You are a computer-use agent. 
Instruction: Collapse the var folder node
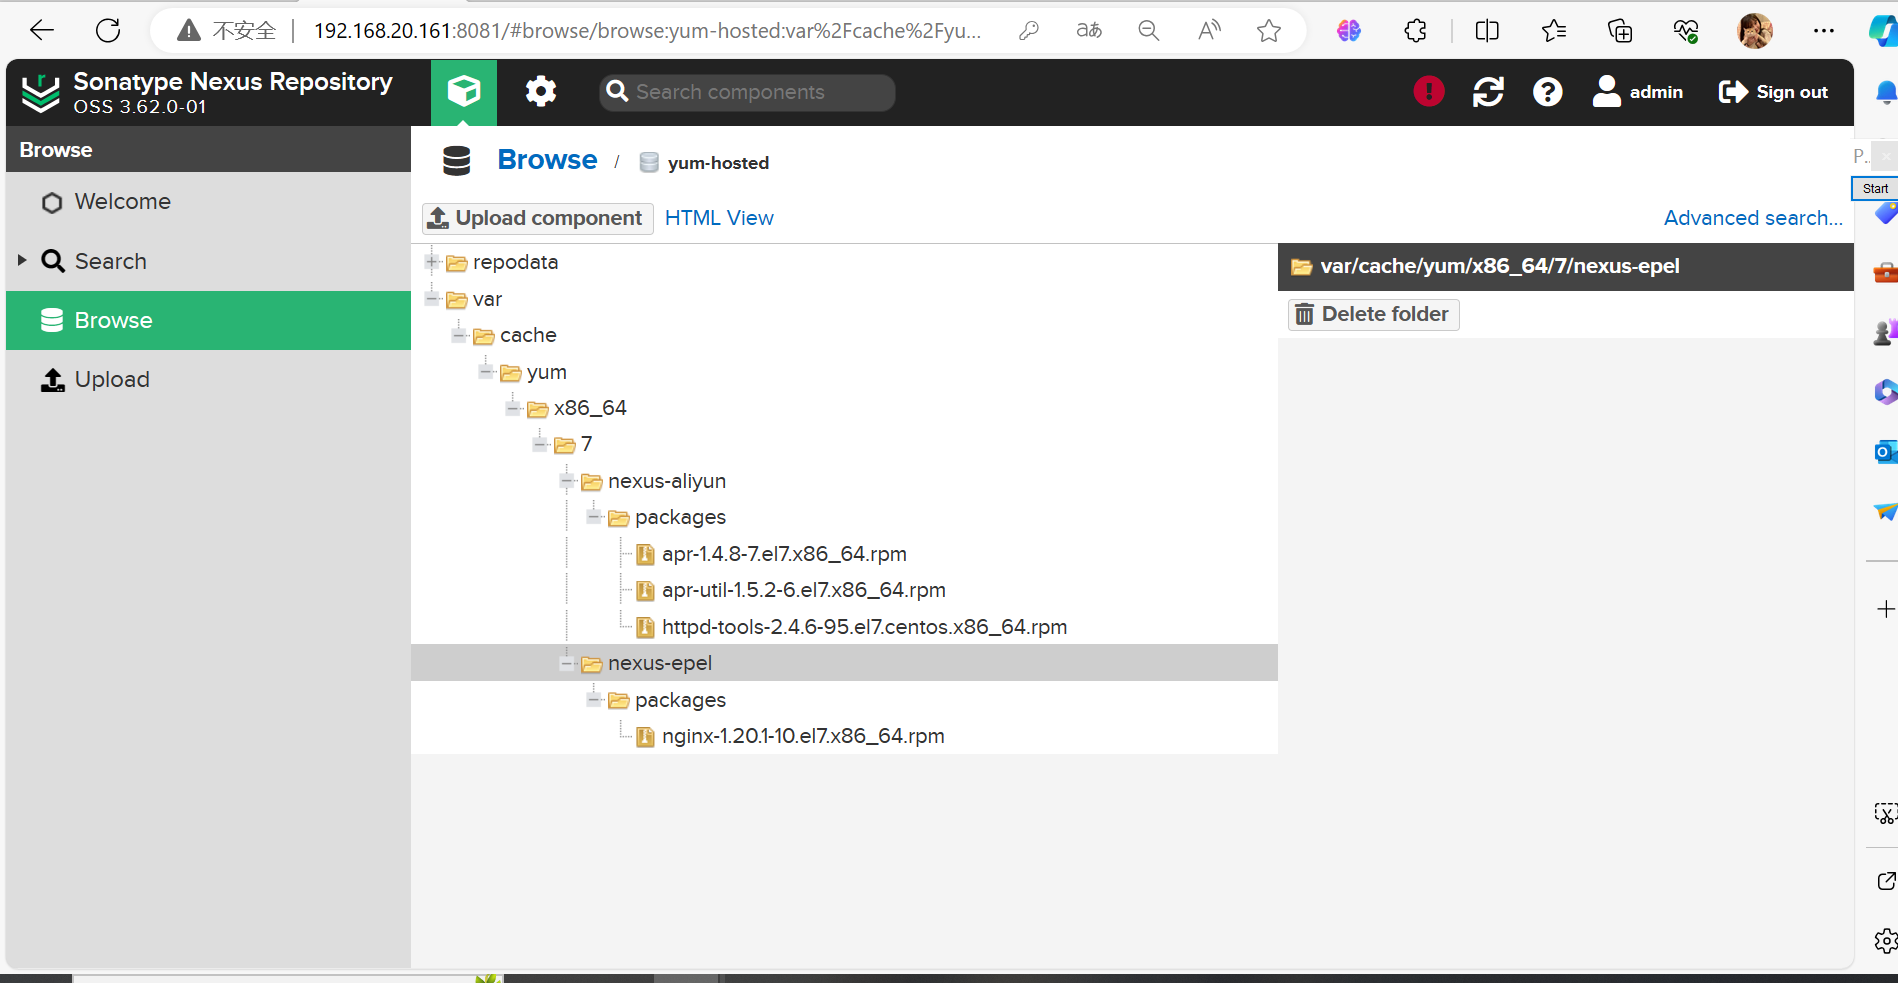click(x=432, y=299)
